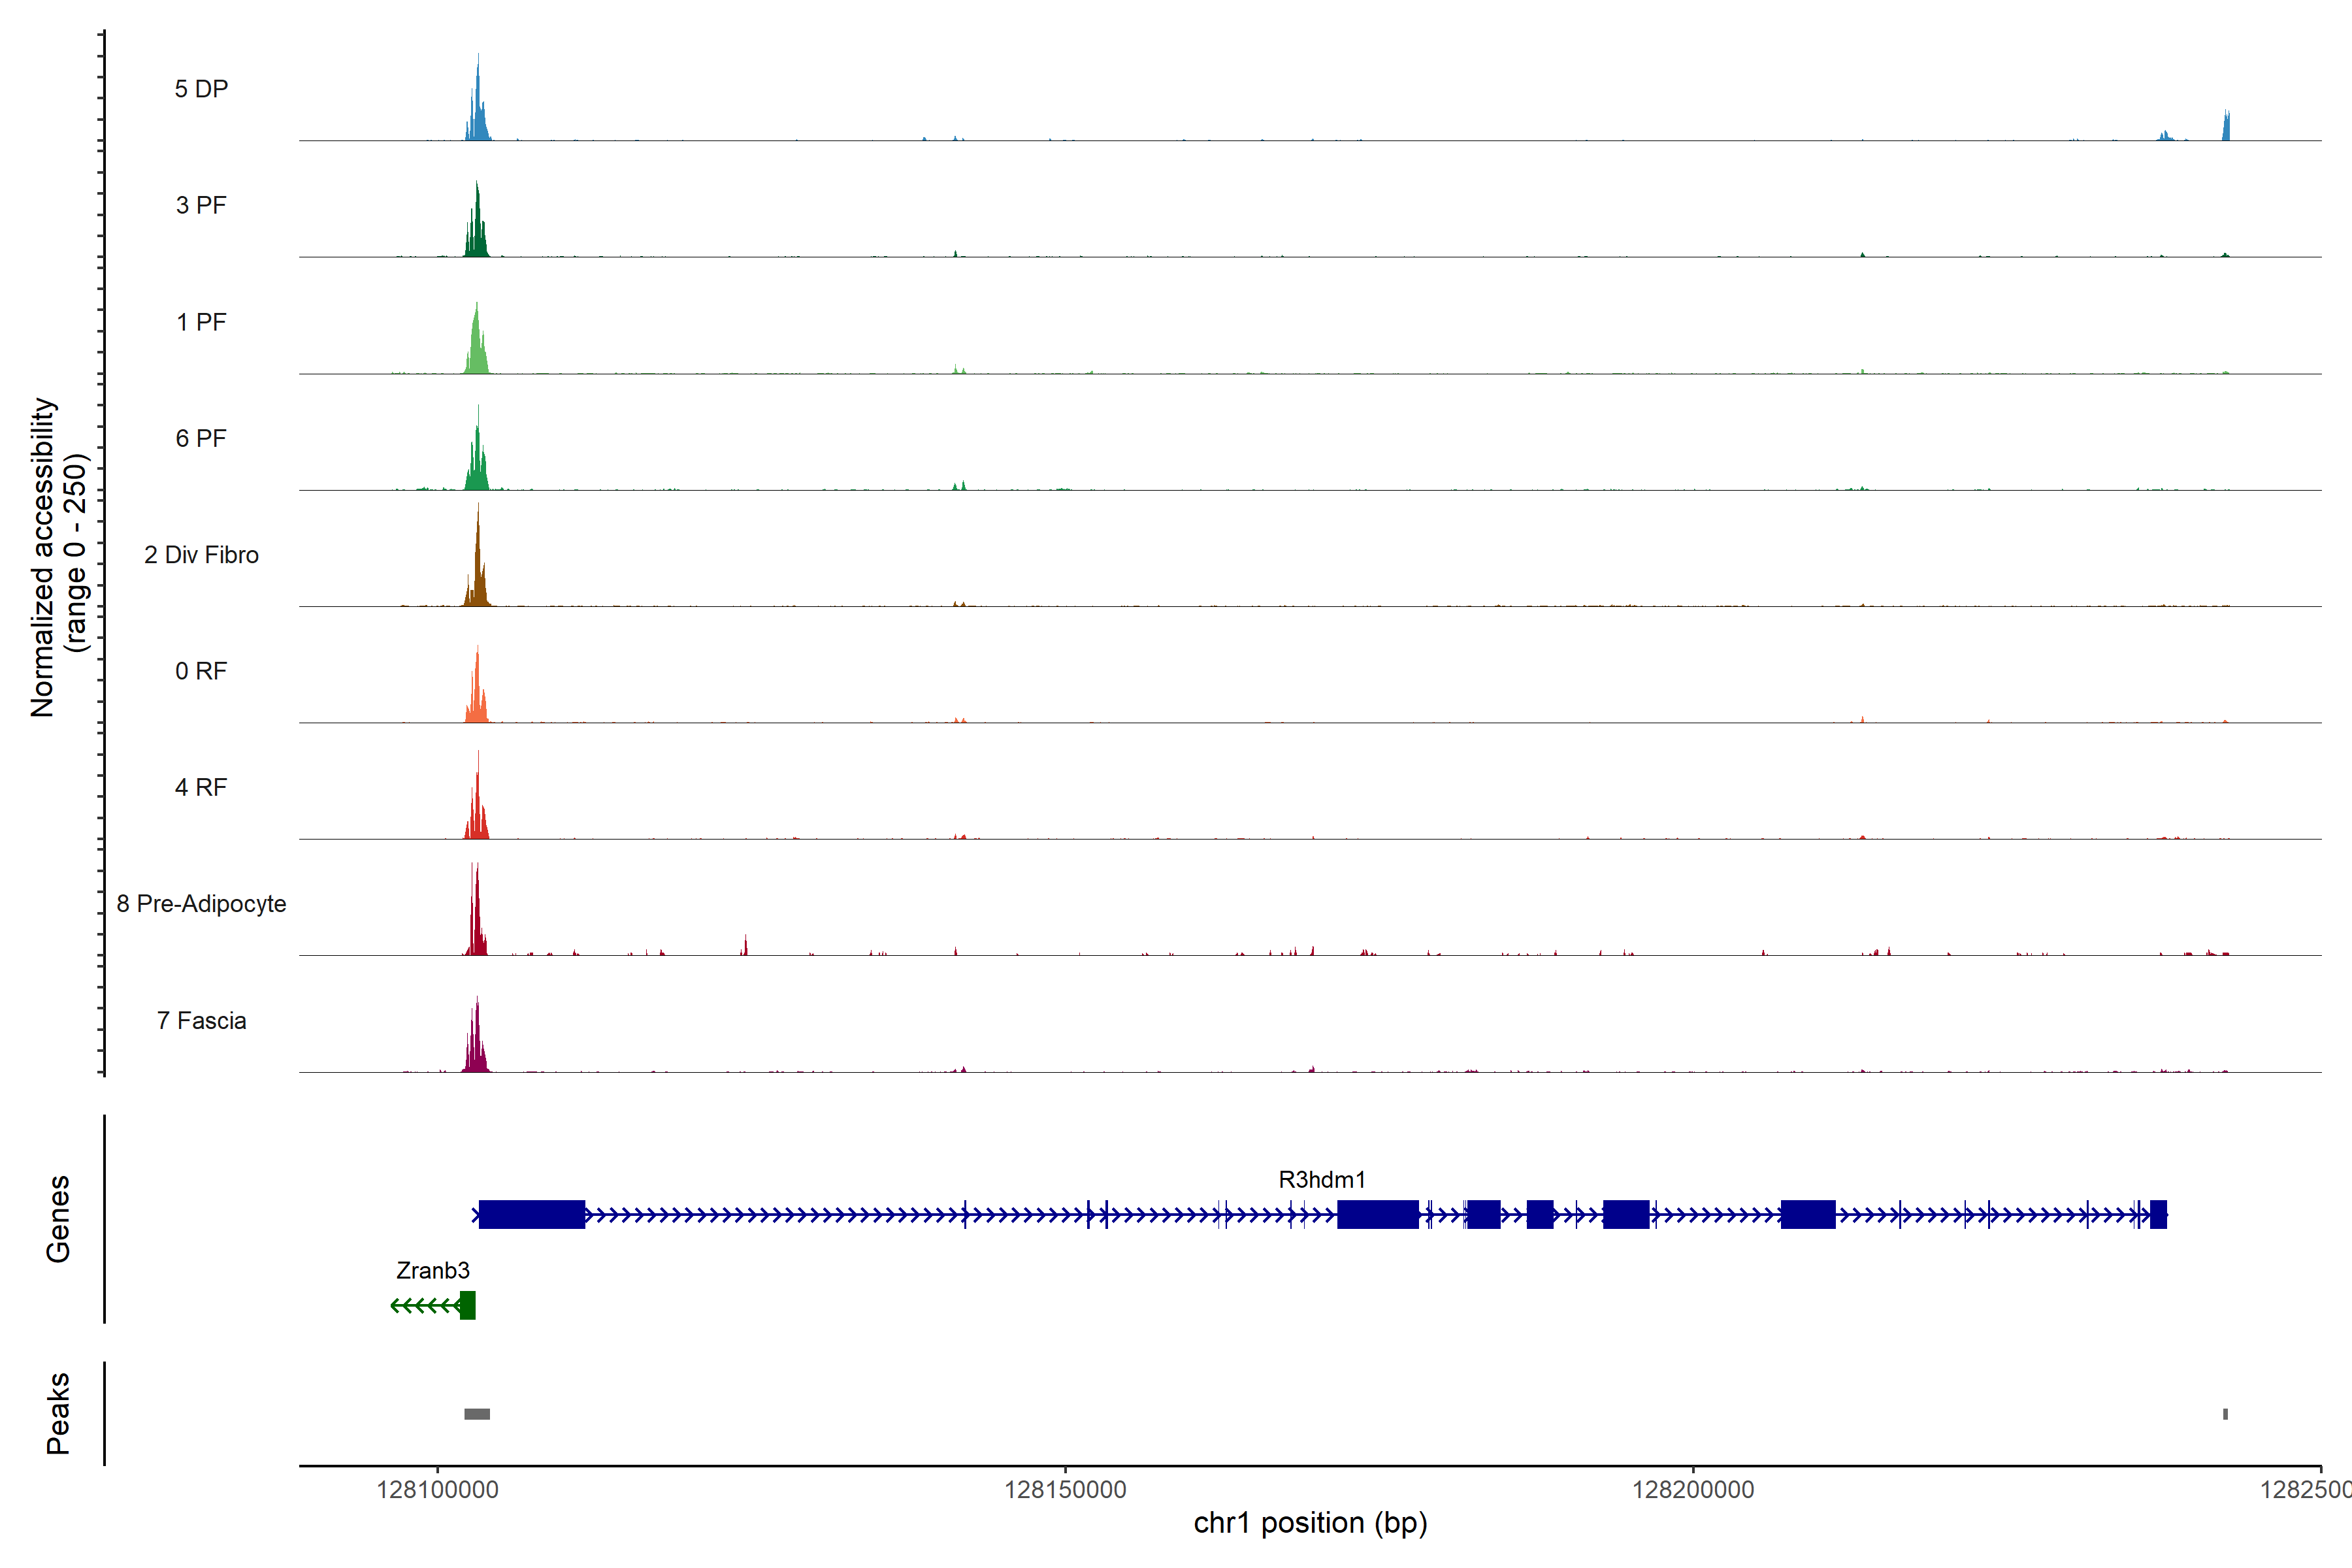Click the R3hdm1 gene name label
2352x1568 pixels.
pos(1321,1180)
